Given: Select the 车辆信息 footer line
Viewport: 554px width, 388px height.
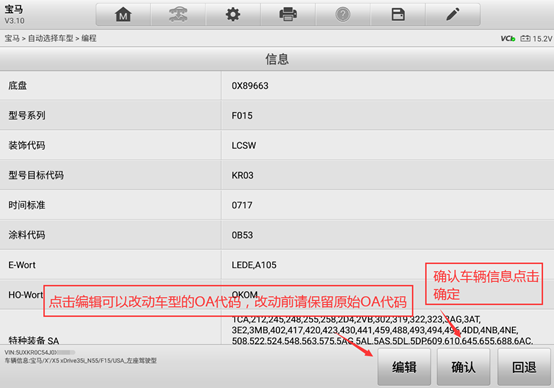Looking at the screenshot, I should tap(81, 360).
